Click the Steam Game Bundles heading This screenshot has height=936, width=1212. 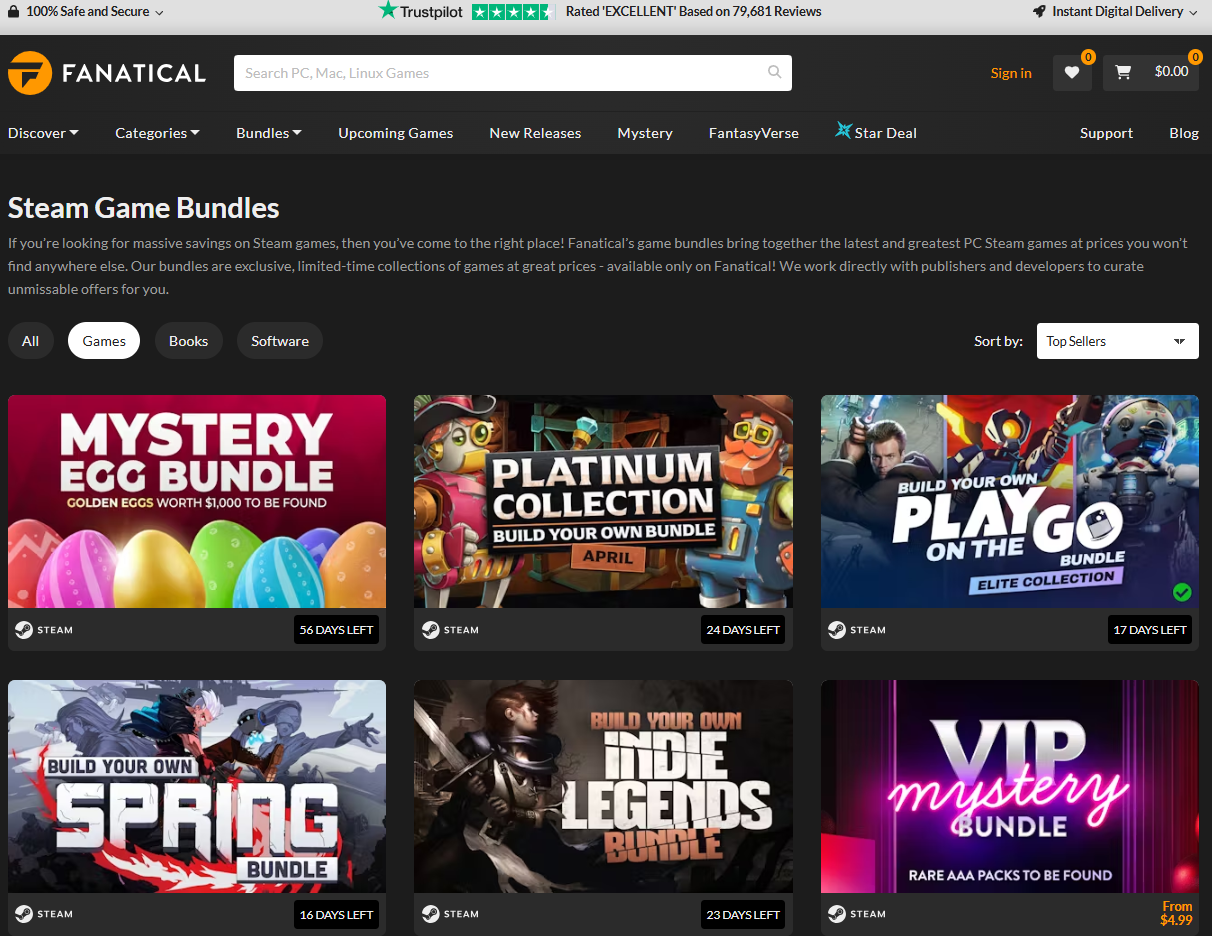[144, 208]
